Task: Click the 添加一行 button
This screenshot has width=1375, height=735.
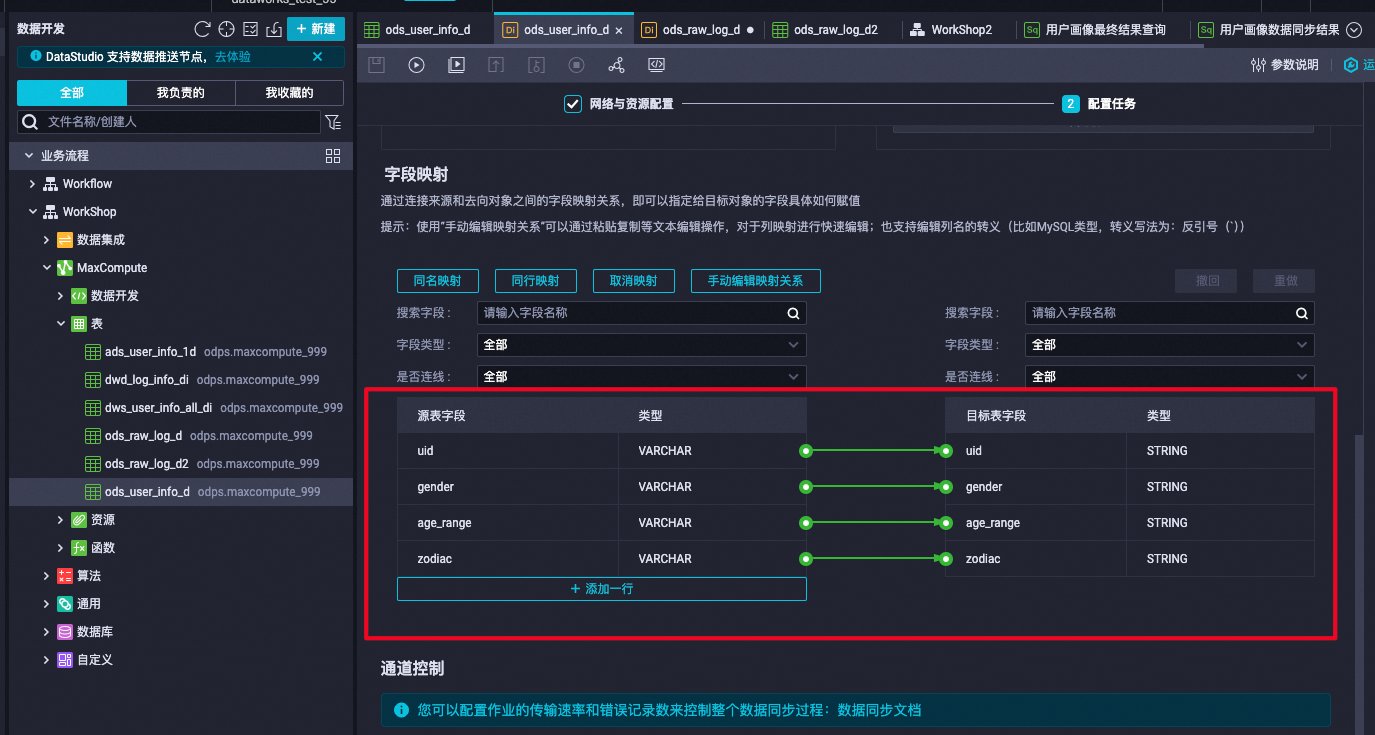Action: [602, 589]
